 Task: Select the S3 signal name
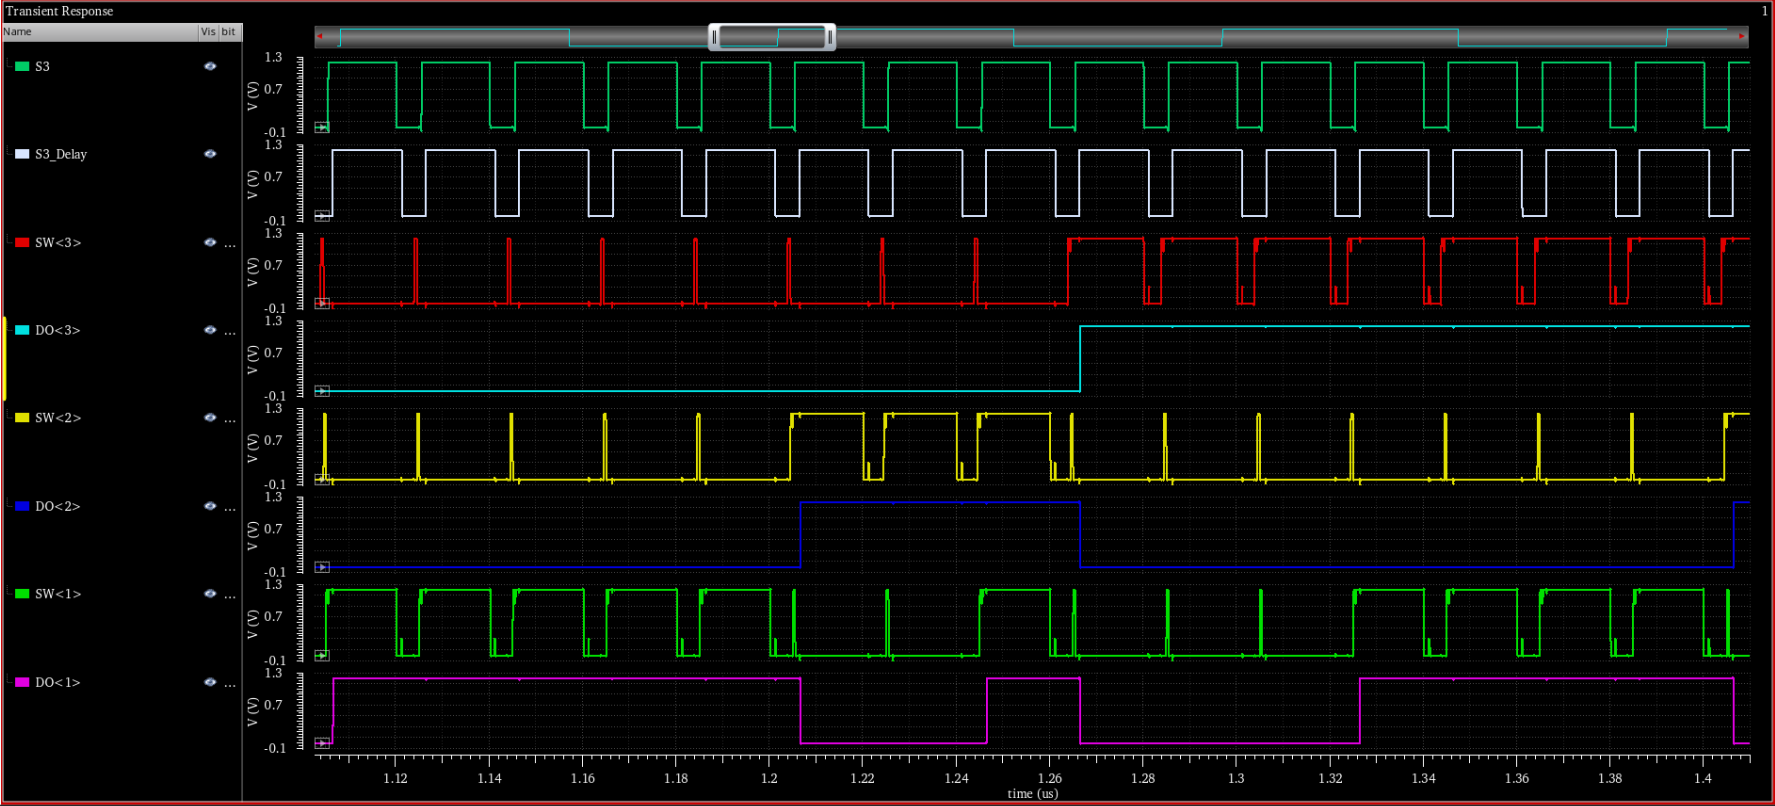(42, 66)
